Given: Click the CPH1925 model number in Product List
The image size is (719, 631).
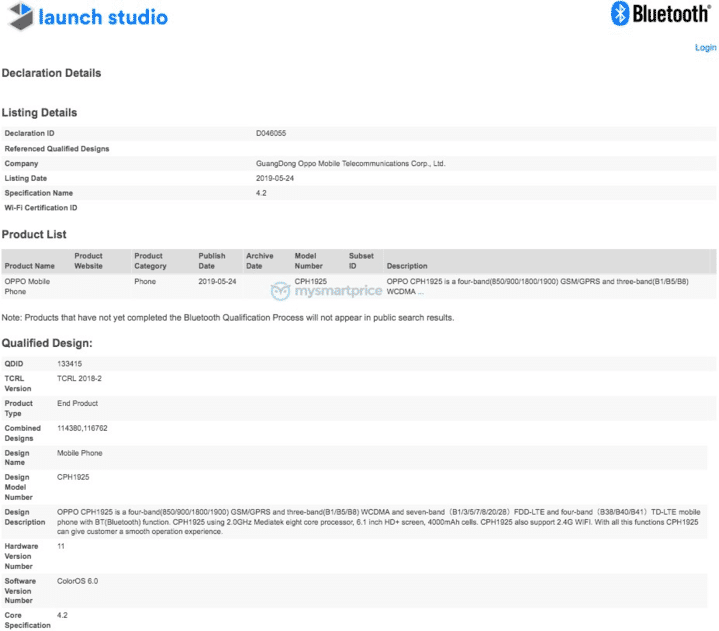Looking at the screenshot, I should (310, 282).
